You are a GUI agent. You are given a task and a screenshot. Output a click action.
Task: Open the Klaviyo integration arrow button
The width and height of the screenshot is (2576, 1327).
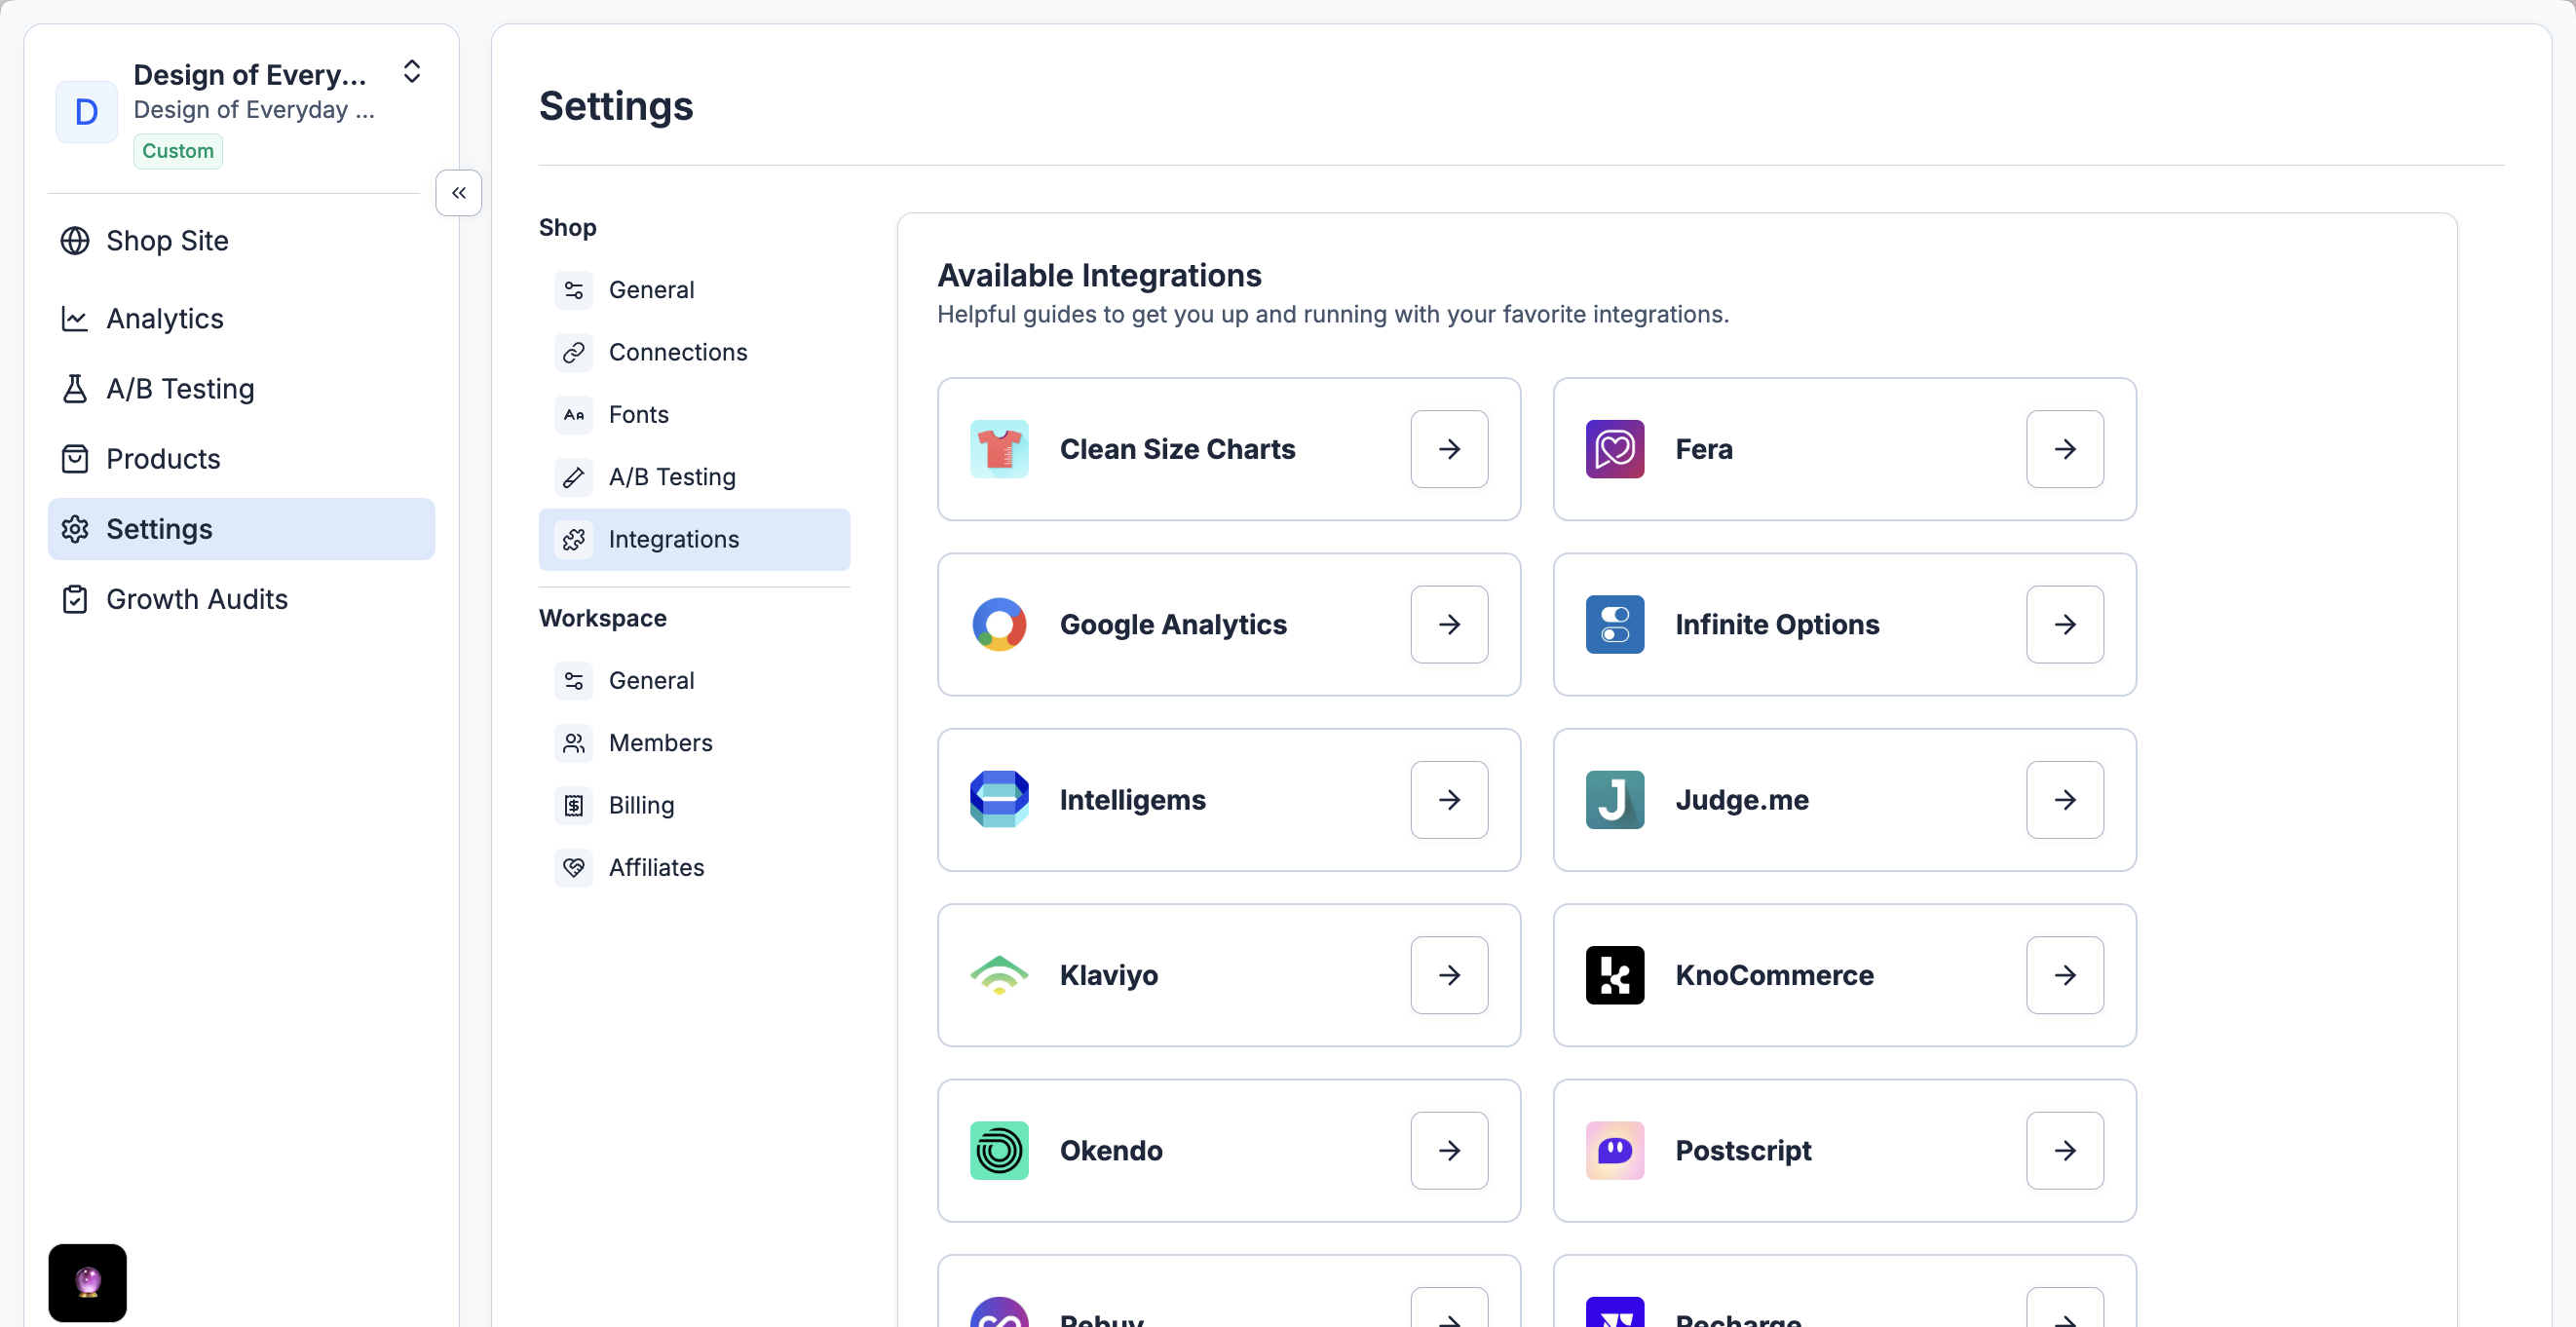point(1448,975)
